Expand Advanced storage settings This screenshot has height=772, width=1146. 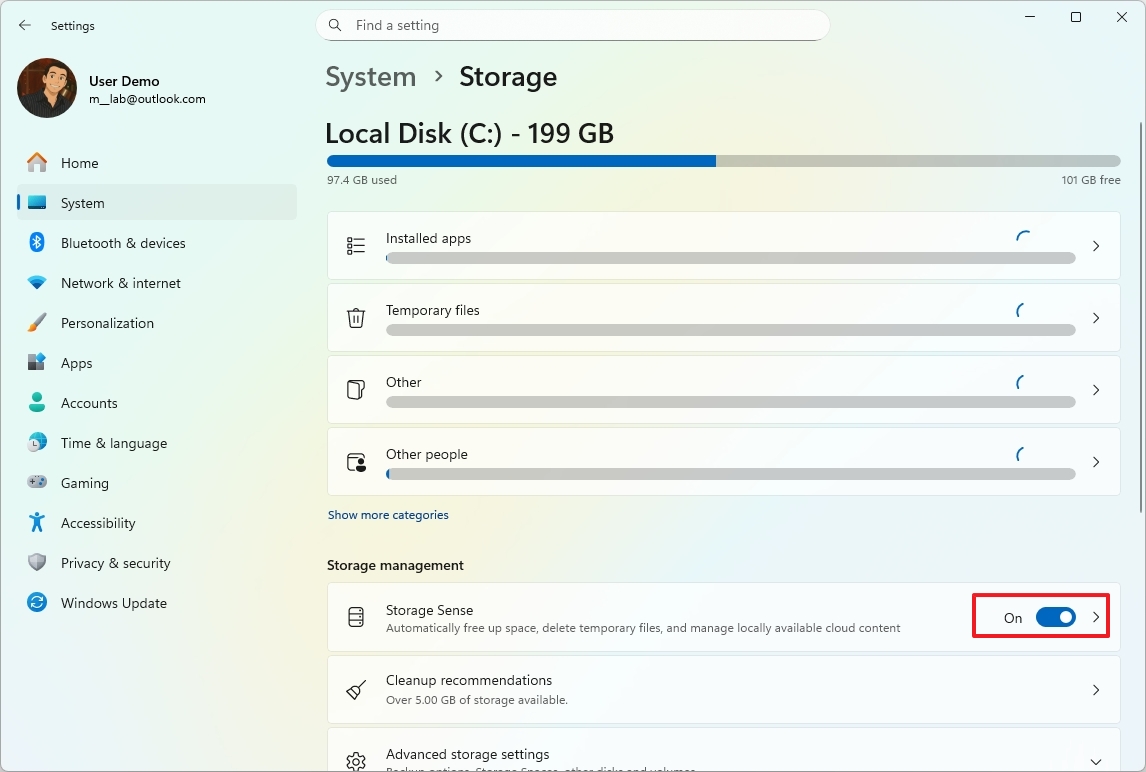[x=1096, y=761]
